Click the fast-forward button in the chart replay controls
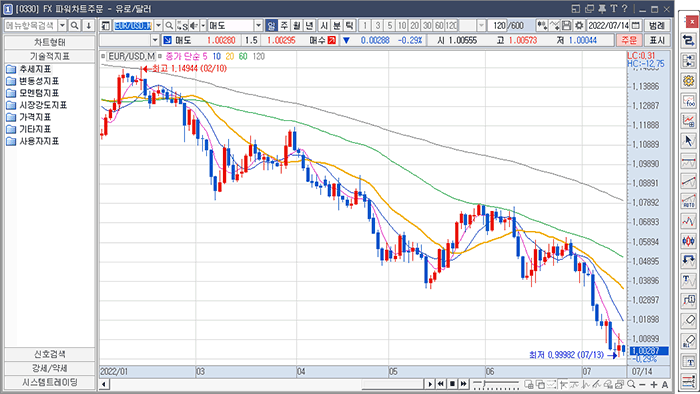Image resolution: width=700 pixels, height=394 pixels. [x=463, y=384]
